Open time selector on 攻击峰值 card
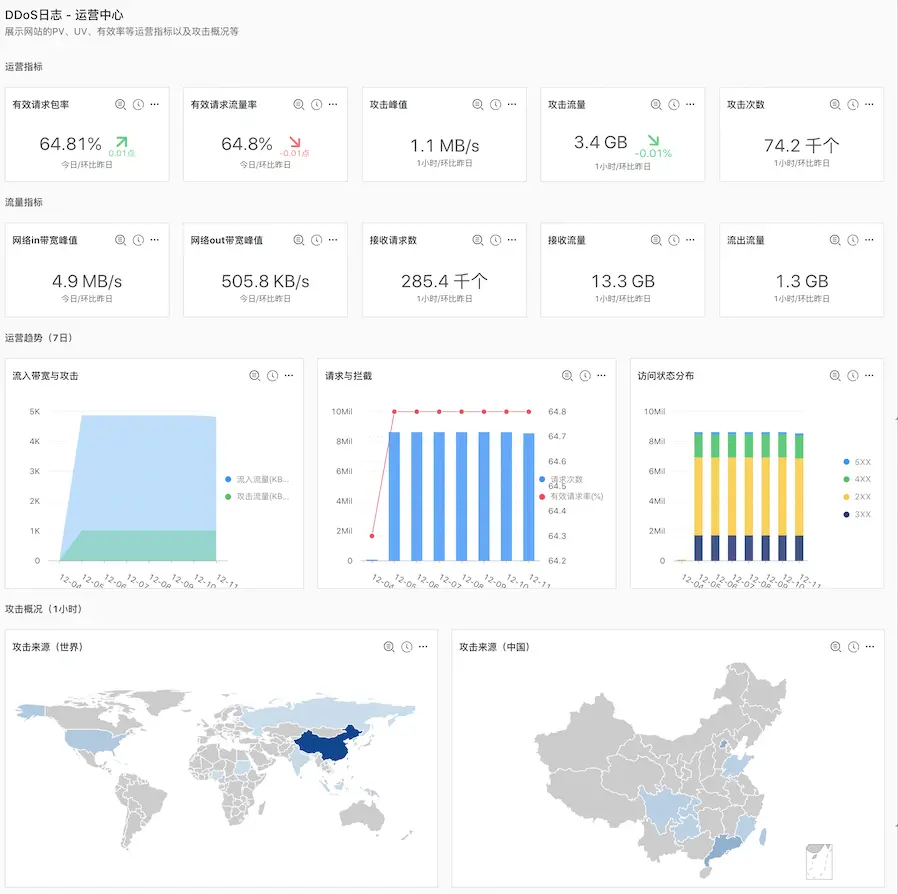 495,104
